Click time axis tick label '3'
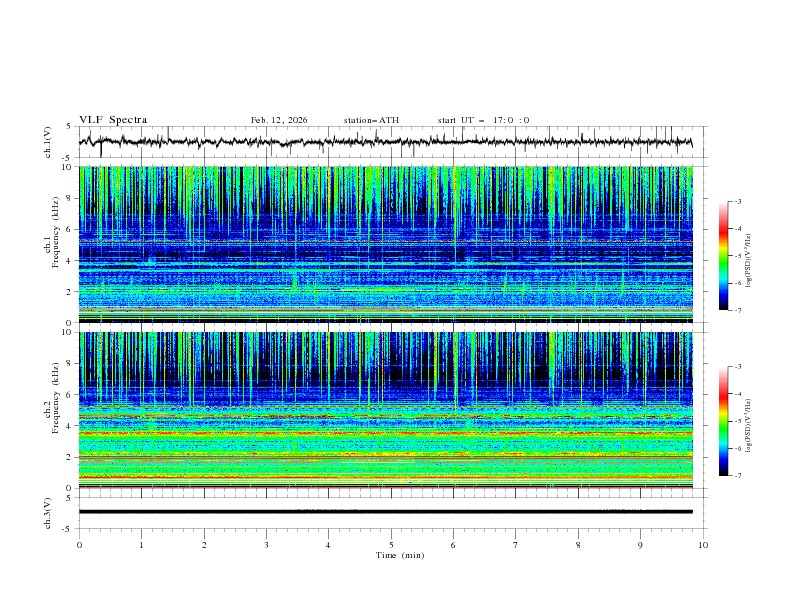The image size is (792, 612). tap(267, 545)
